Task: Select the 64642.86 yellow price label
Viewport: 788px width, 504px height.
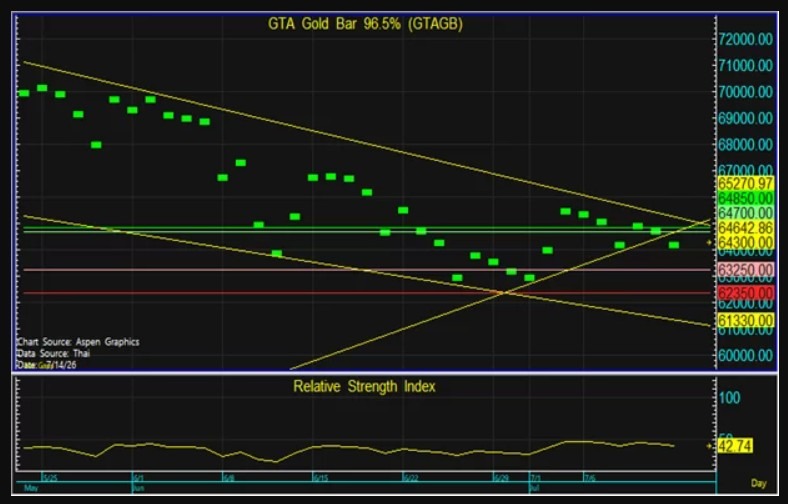Action: click(745, 228)
